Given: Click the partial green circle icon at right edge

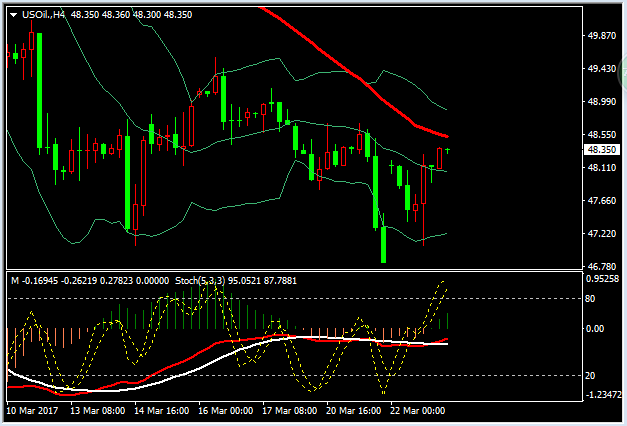Looking at the screenshot, I should (x=623, y=73).
